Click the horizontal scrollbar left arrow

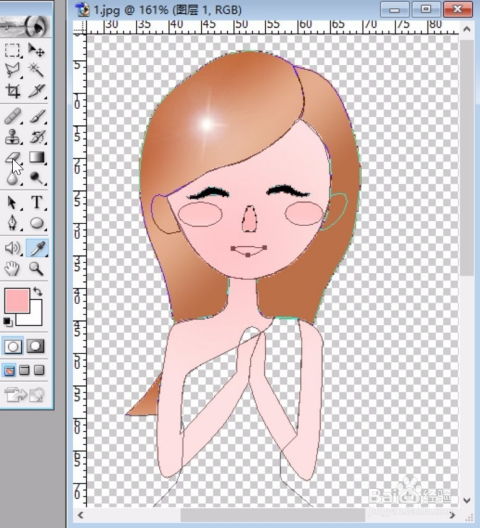[x=80, y=515]
